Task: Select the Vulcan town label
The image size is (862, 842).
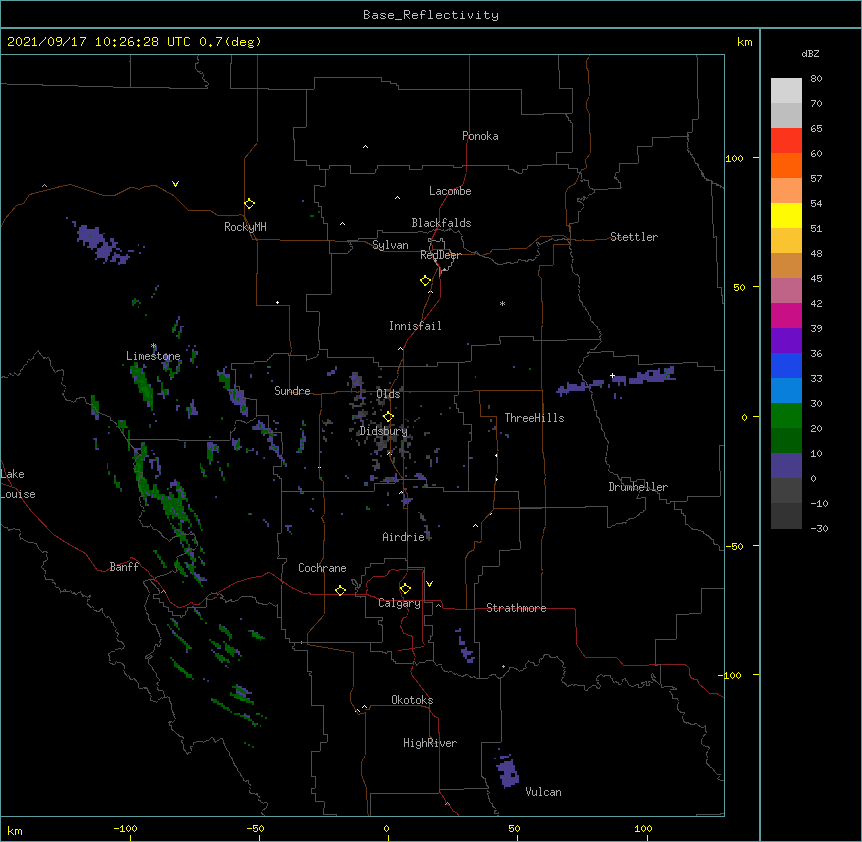Action: (543, 792)
